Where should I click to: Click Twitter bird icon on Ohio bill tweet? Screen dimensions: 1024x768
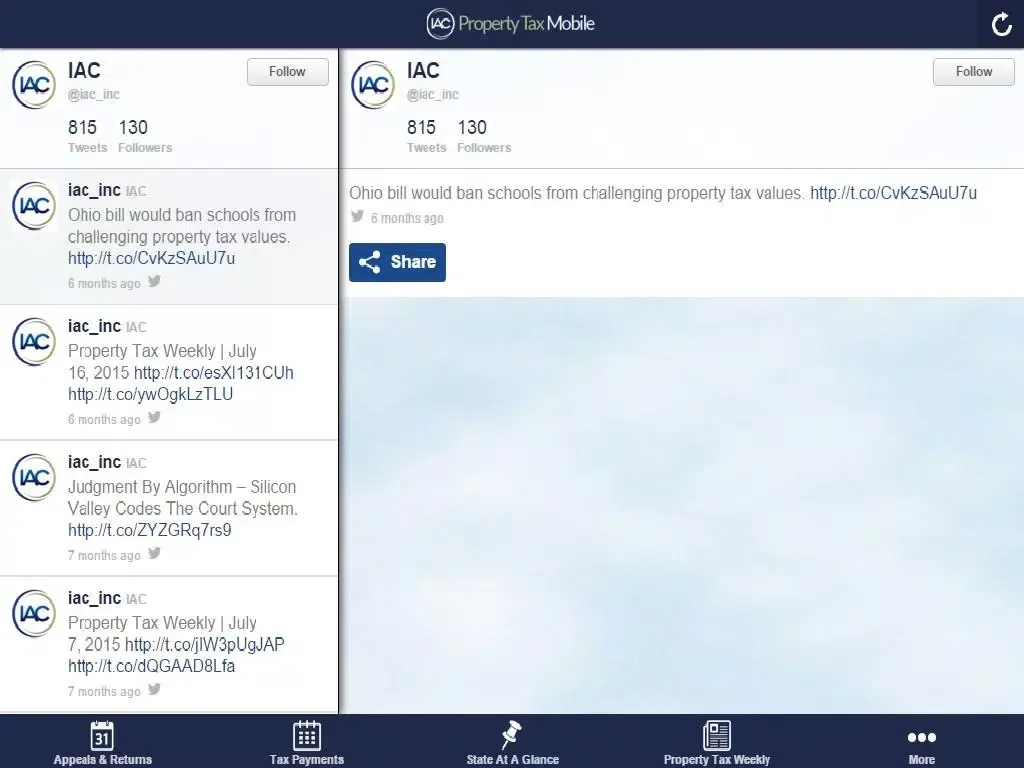pos(154,281)
